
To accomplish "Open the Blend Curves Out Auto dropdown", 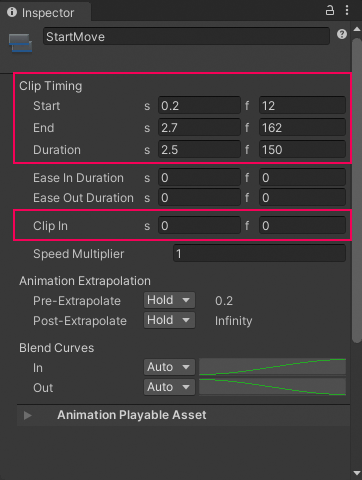I will (x=169, y=387).
